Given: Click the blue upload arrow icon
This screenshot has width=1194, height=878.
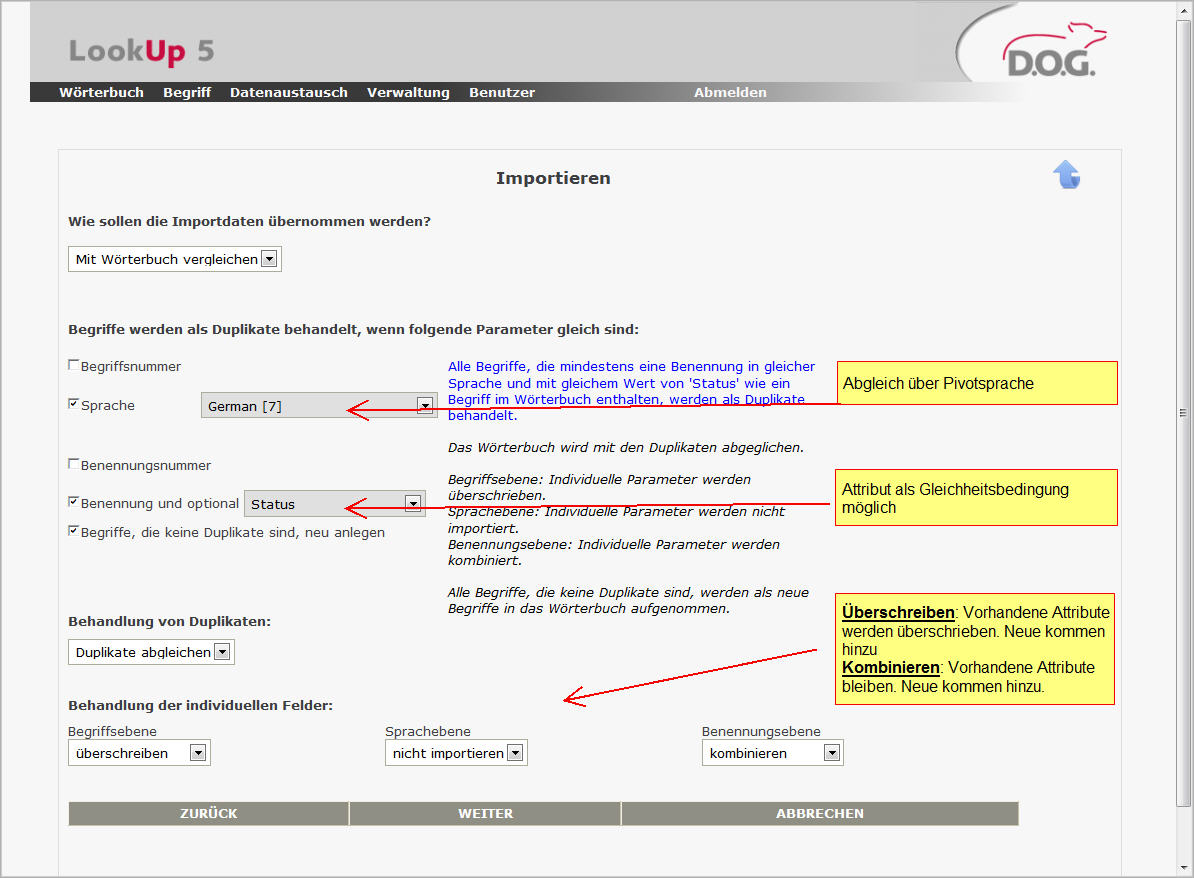Looking at the screenshot, I should point(1066,174).
